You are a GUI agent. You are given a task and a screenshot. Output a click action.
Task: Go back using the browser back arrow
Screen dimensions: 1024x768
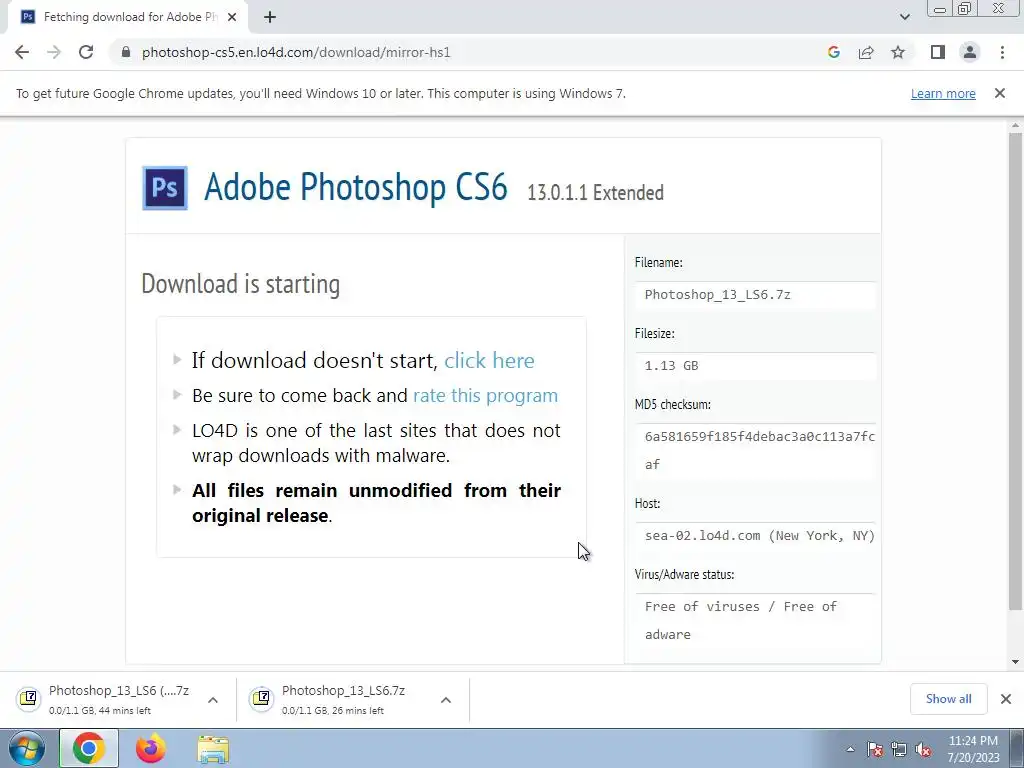[x=22, y=52]
